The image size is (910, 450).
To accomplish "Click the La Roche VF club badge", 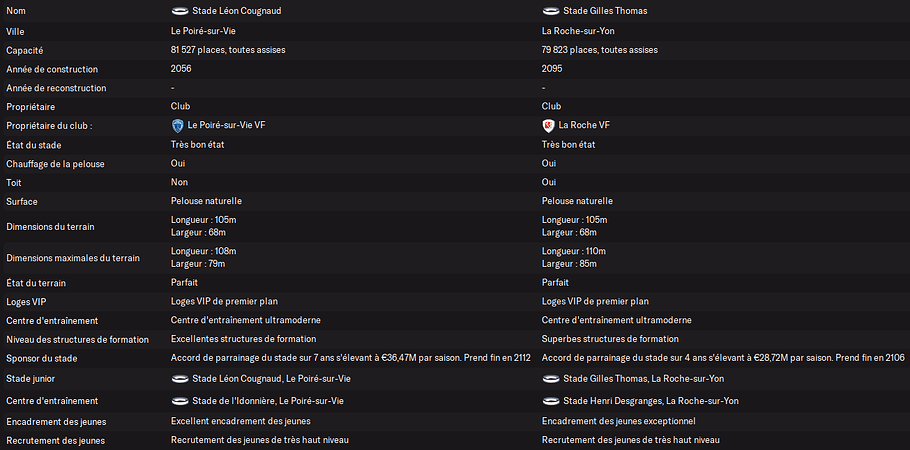I will point(548,126).
